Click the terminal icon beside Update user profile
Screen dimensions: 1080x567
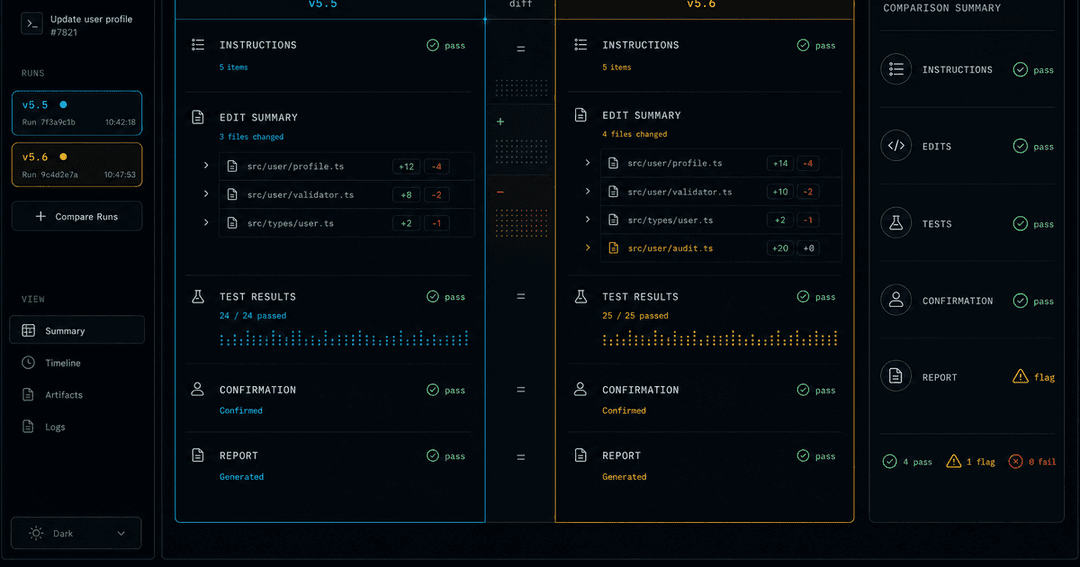click(32, 23)
